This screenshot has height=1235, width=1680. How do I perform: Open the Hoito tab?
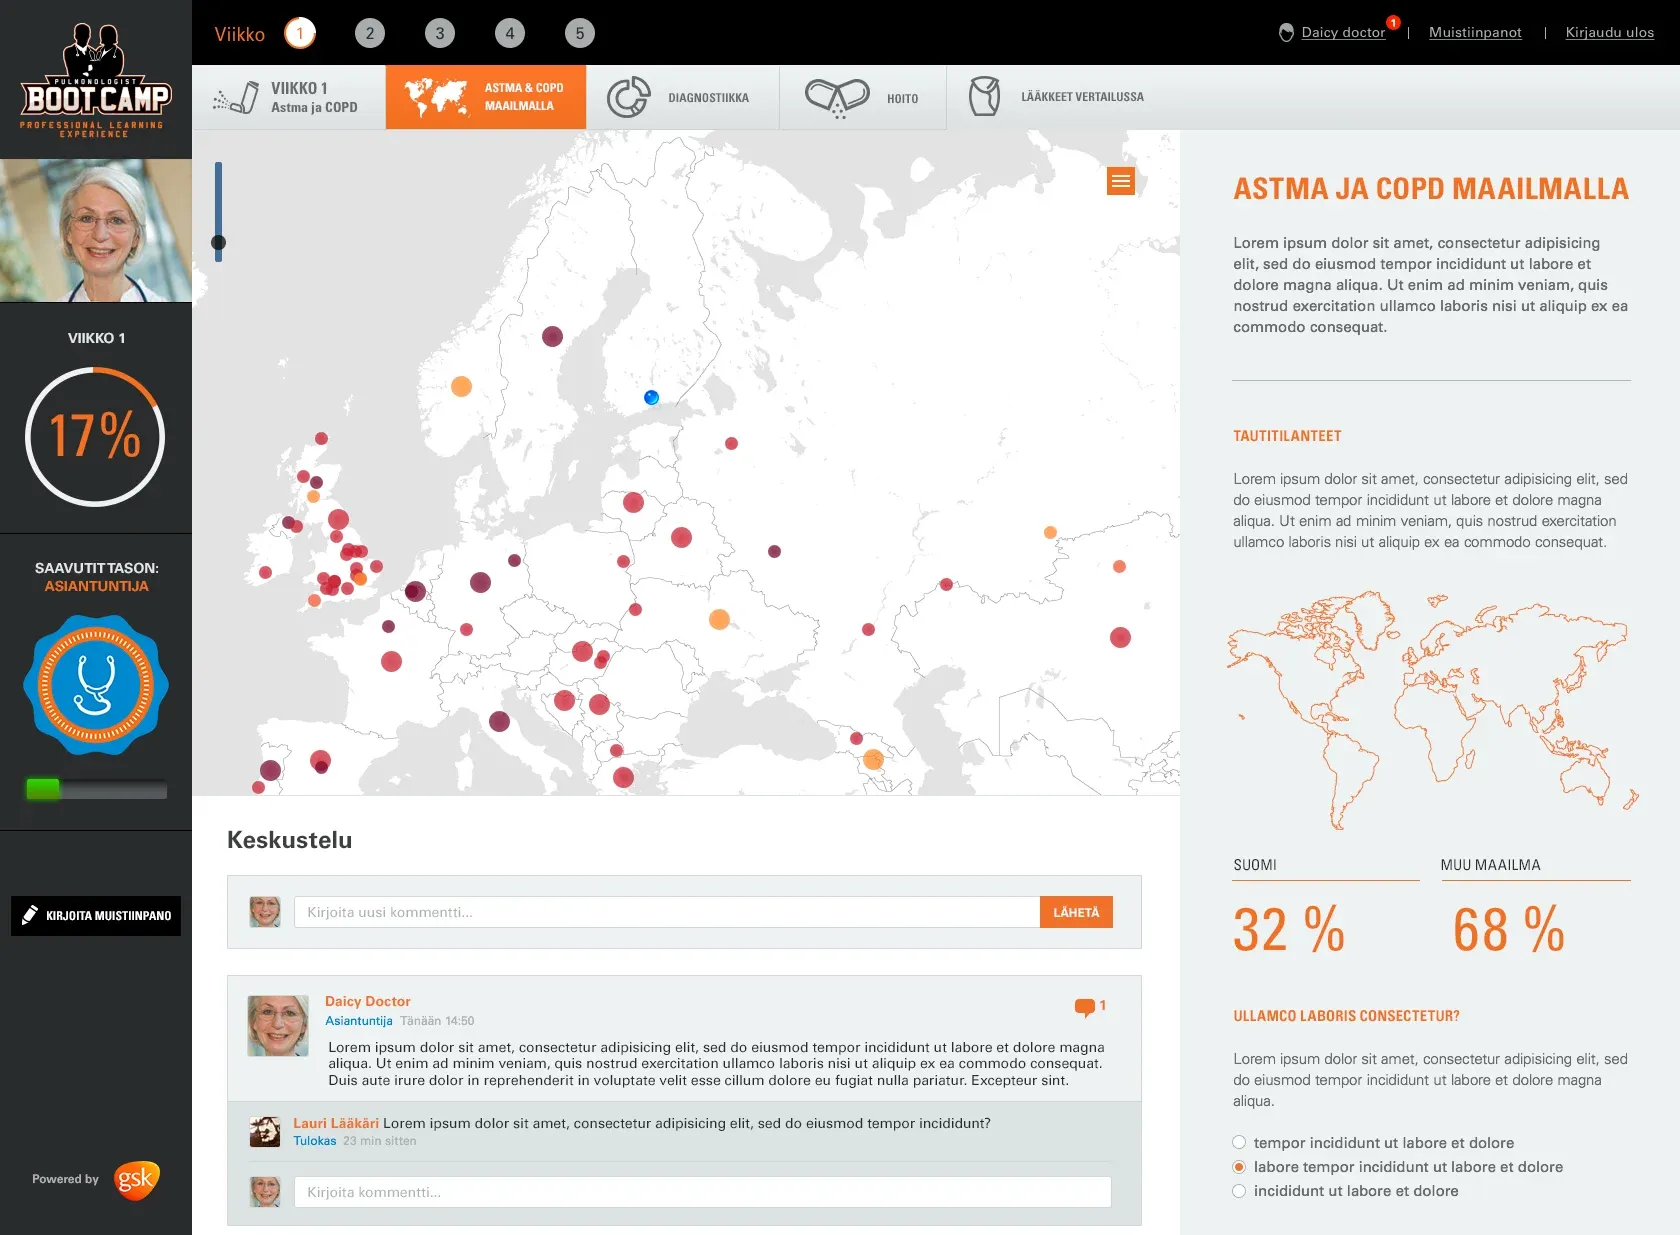pos(863,97)
